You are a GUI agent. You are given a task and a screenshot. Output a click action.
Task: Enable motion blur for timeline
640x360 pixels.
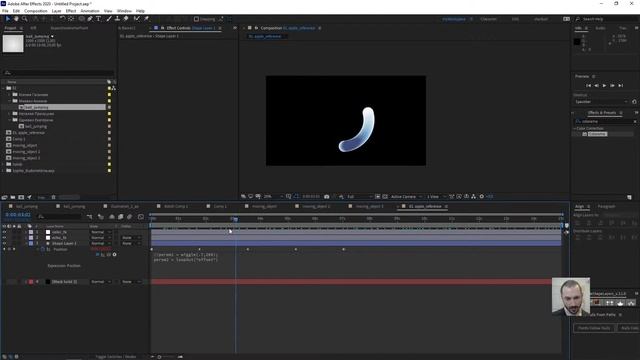(x=130, y=216)
